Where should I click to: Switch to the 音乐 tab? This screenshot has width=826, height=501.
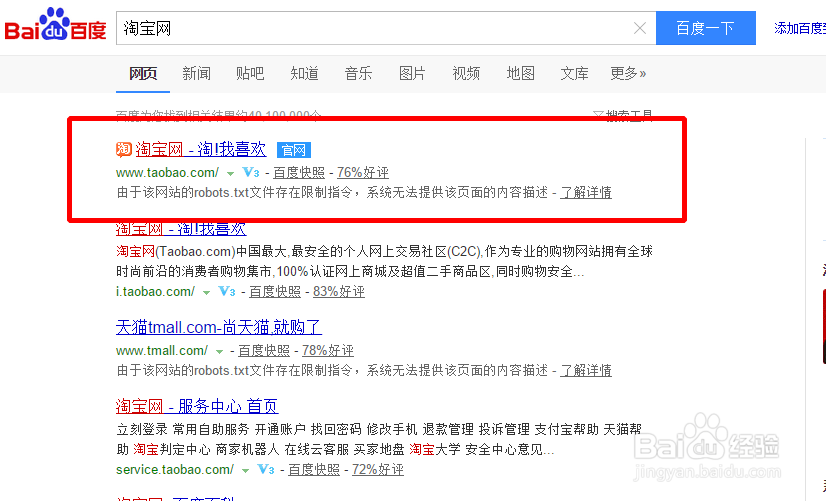pos(358,73)
